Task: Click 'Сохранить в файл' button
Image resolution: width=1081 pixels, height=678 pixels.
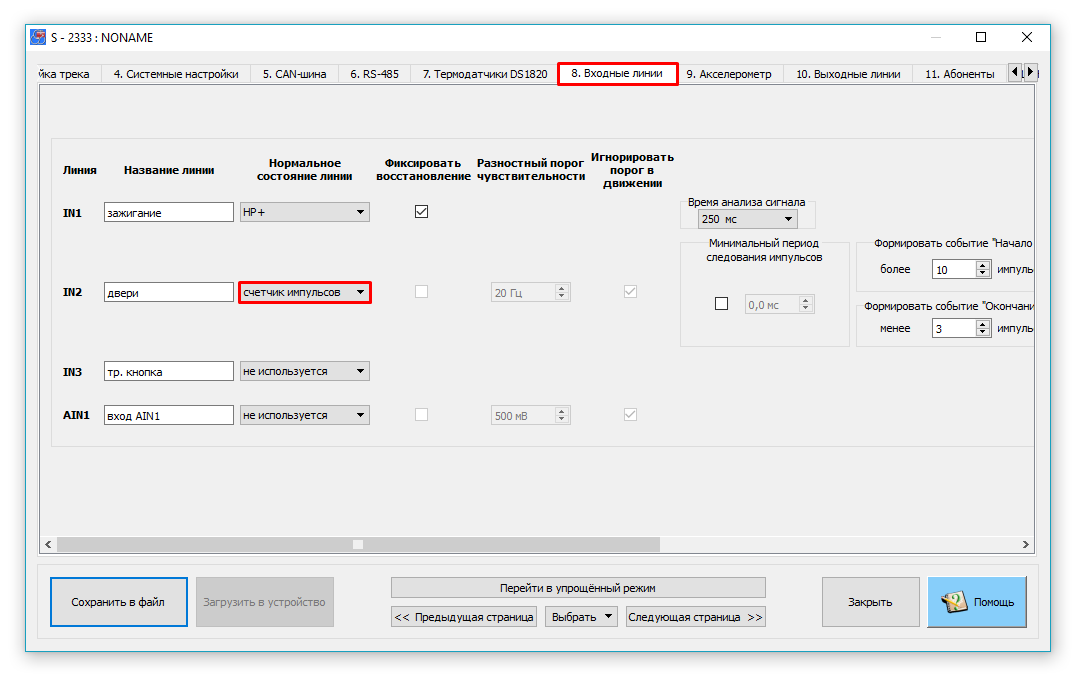Action: [118, 602]
